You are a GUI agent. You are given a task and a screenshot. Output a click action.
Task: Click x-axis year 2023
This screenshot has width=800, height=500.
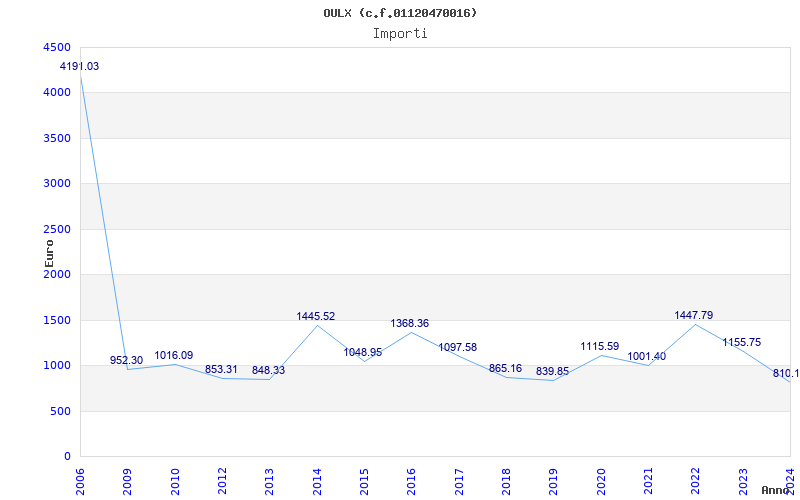(x=742, y=482)
